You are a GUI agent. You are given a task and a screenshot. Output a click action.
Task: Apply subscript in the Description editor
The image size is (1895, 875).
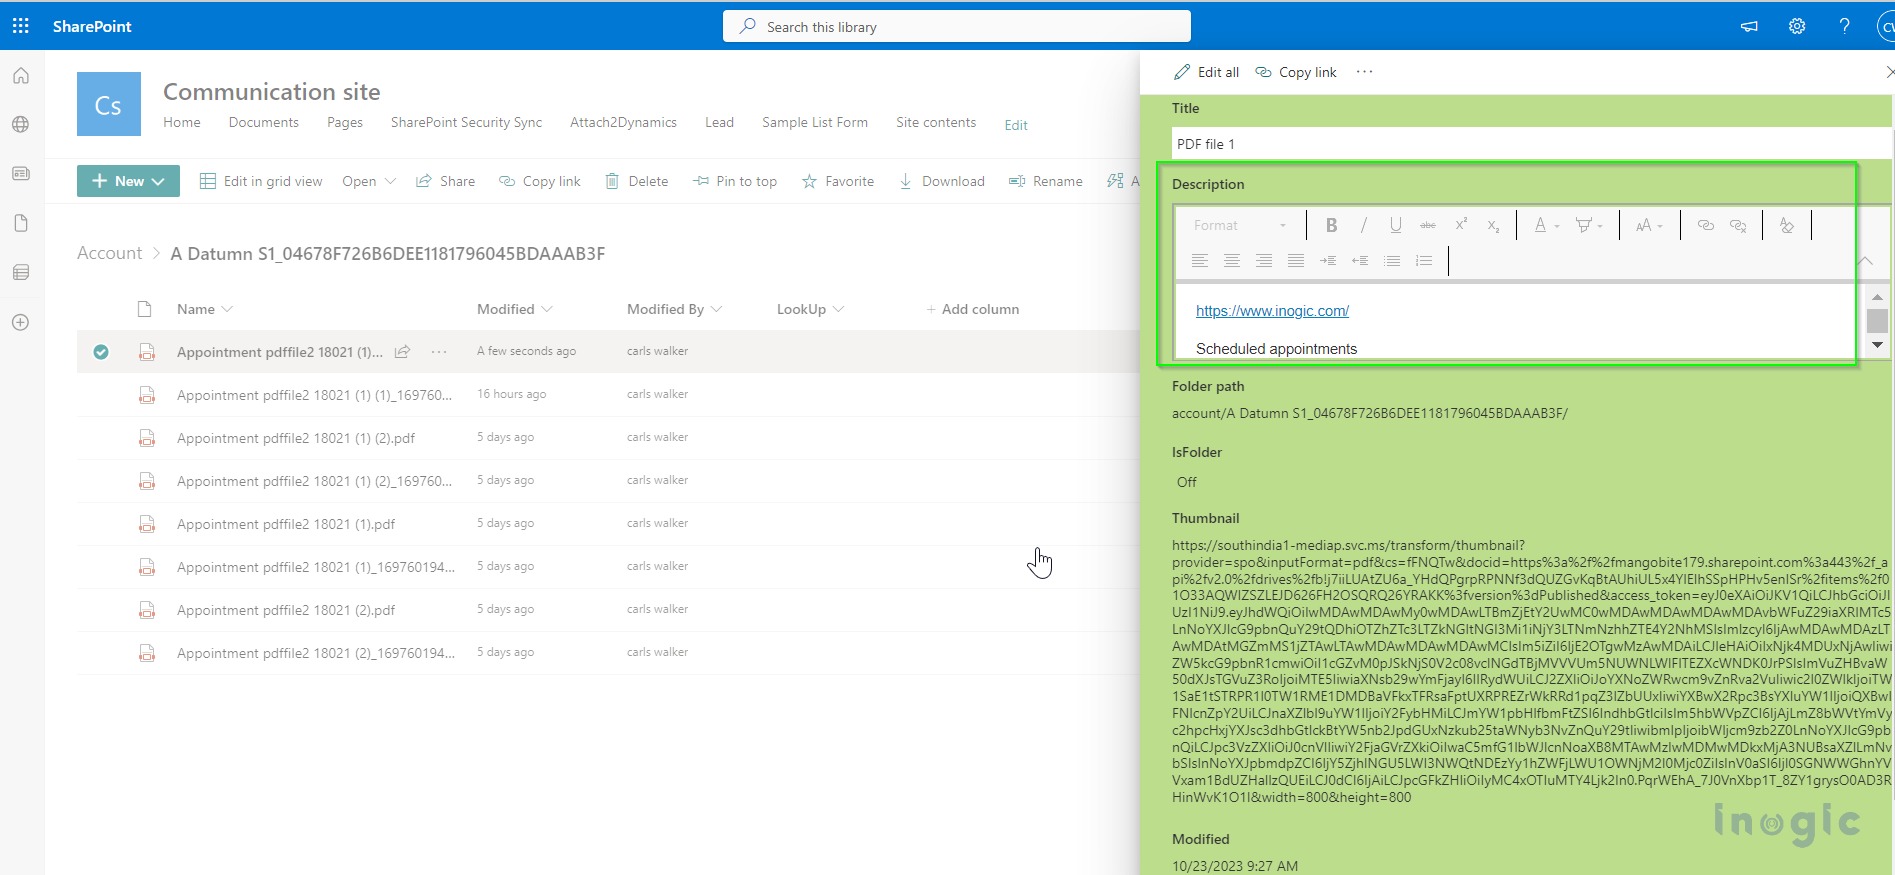point(1493,225)
